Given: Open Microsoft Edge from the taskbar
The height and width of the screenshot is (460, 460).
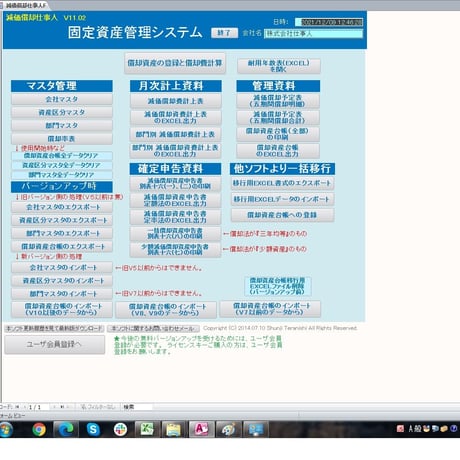Looking at the screenshot, I should coord(66,429).
